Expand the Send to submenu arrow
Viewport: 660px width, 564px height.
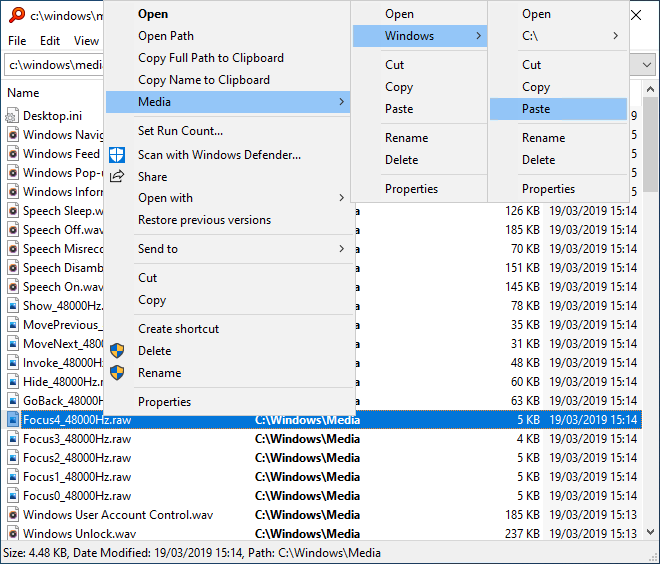[341, 249]
